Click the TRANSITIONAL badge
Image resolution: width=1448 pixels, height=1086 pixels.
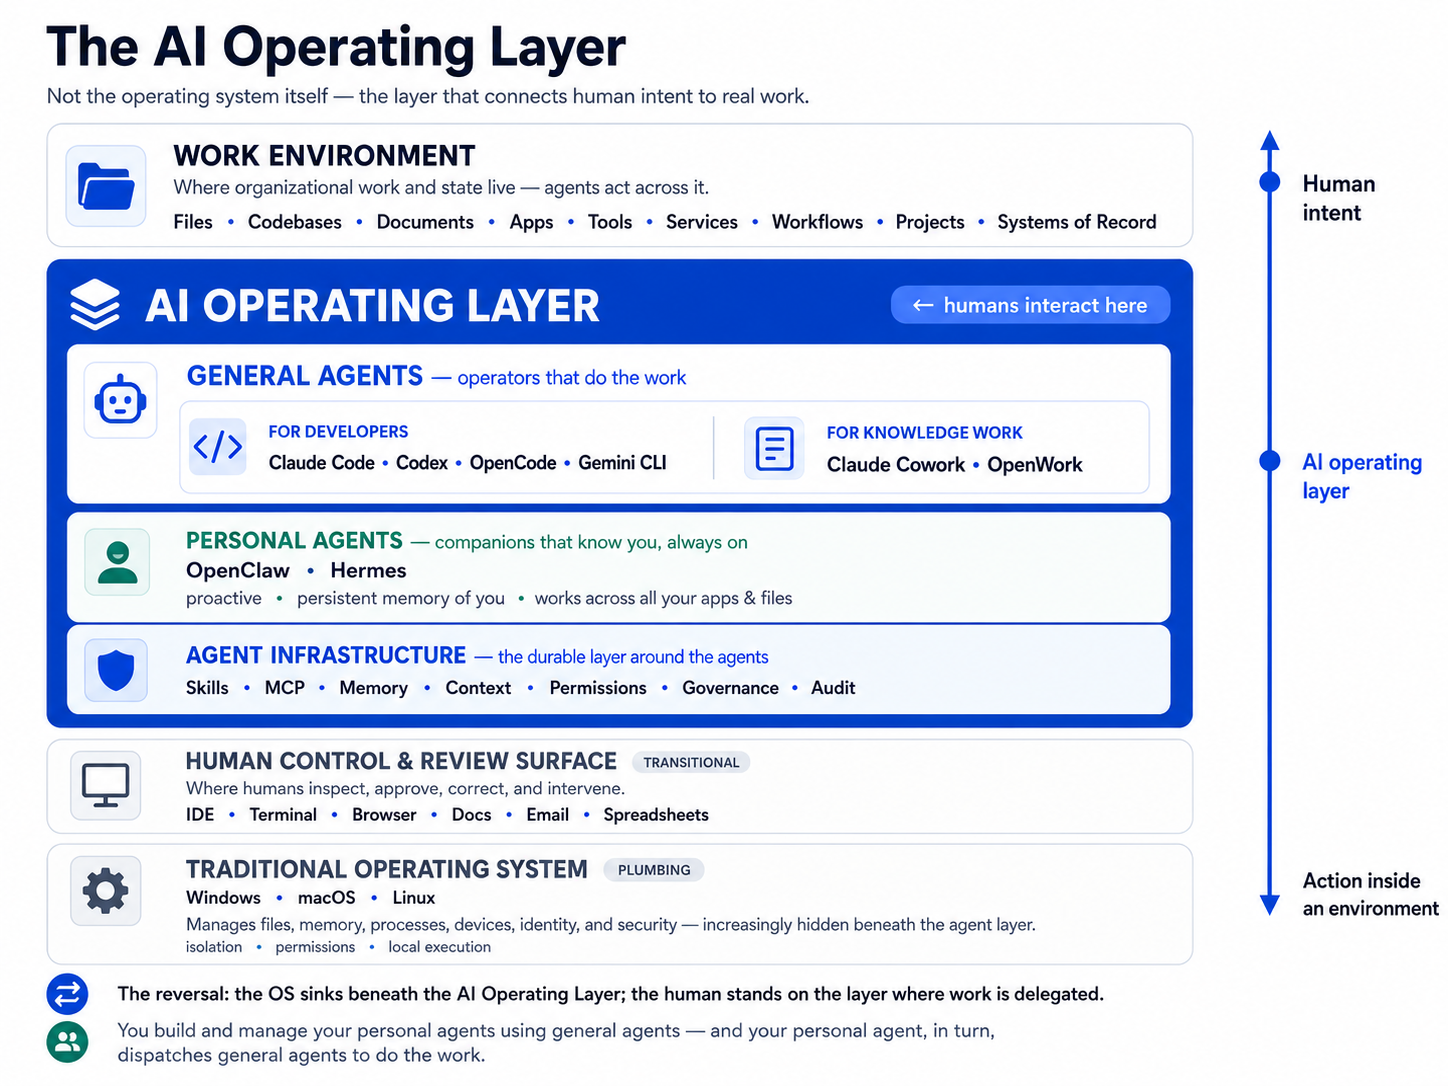[691, 762]
